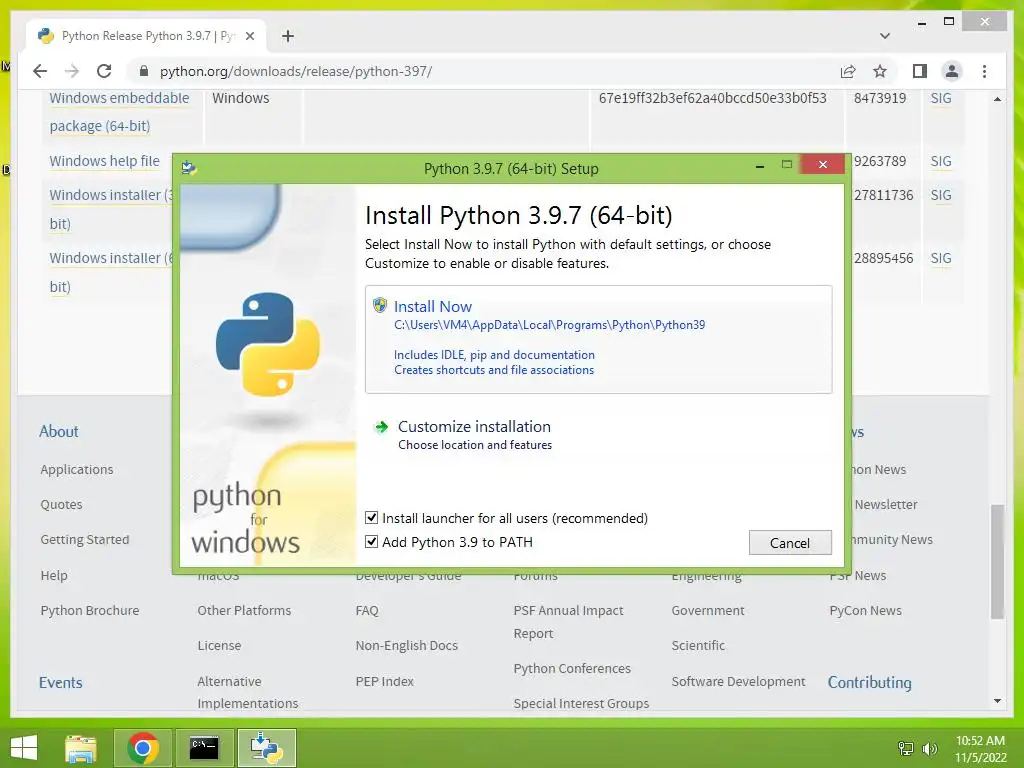Viewport: 1024px width, 768px height.
Task: Click page scrollbar up arrow
Action: click(x=997, y=99)
